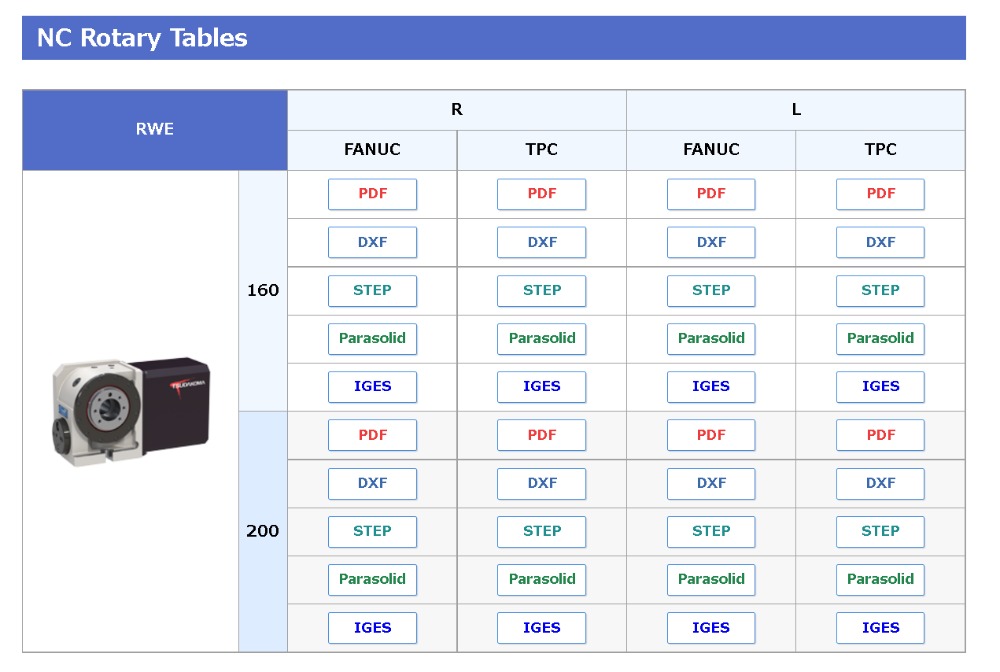Screen dimensions: 1000x672
Task: Open STEP file for 160 L FANUC
Action: (x=711, y=291)
